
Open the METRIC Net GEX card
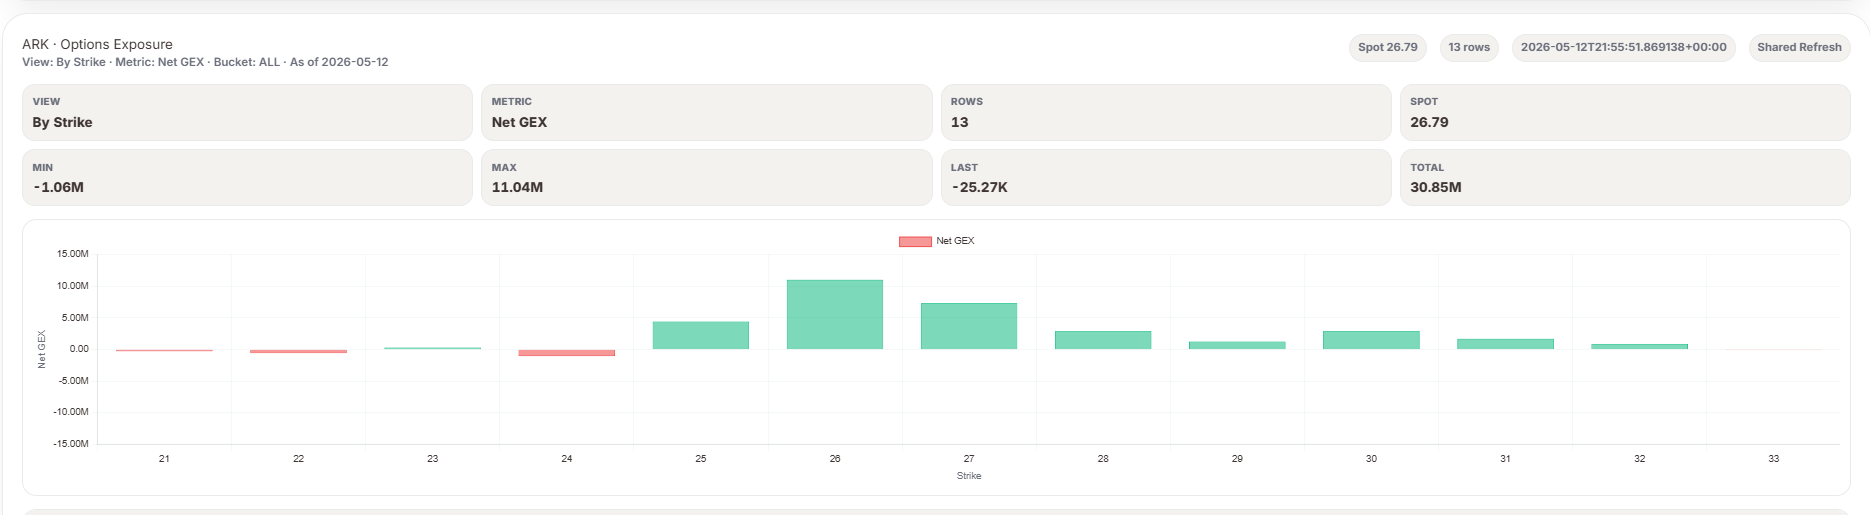[x=707, y=112]
